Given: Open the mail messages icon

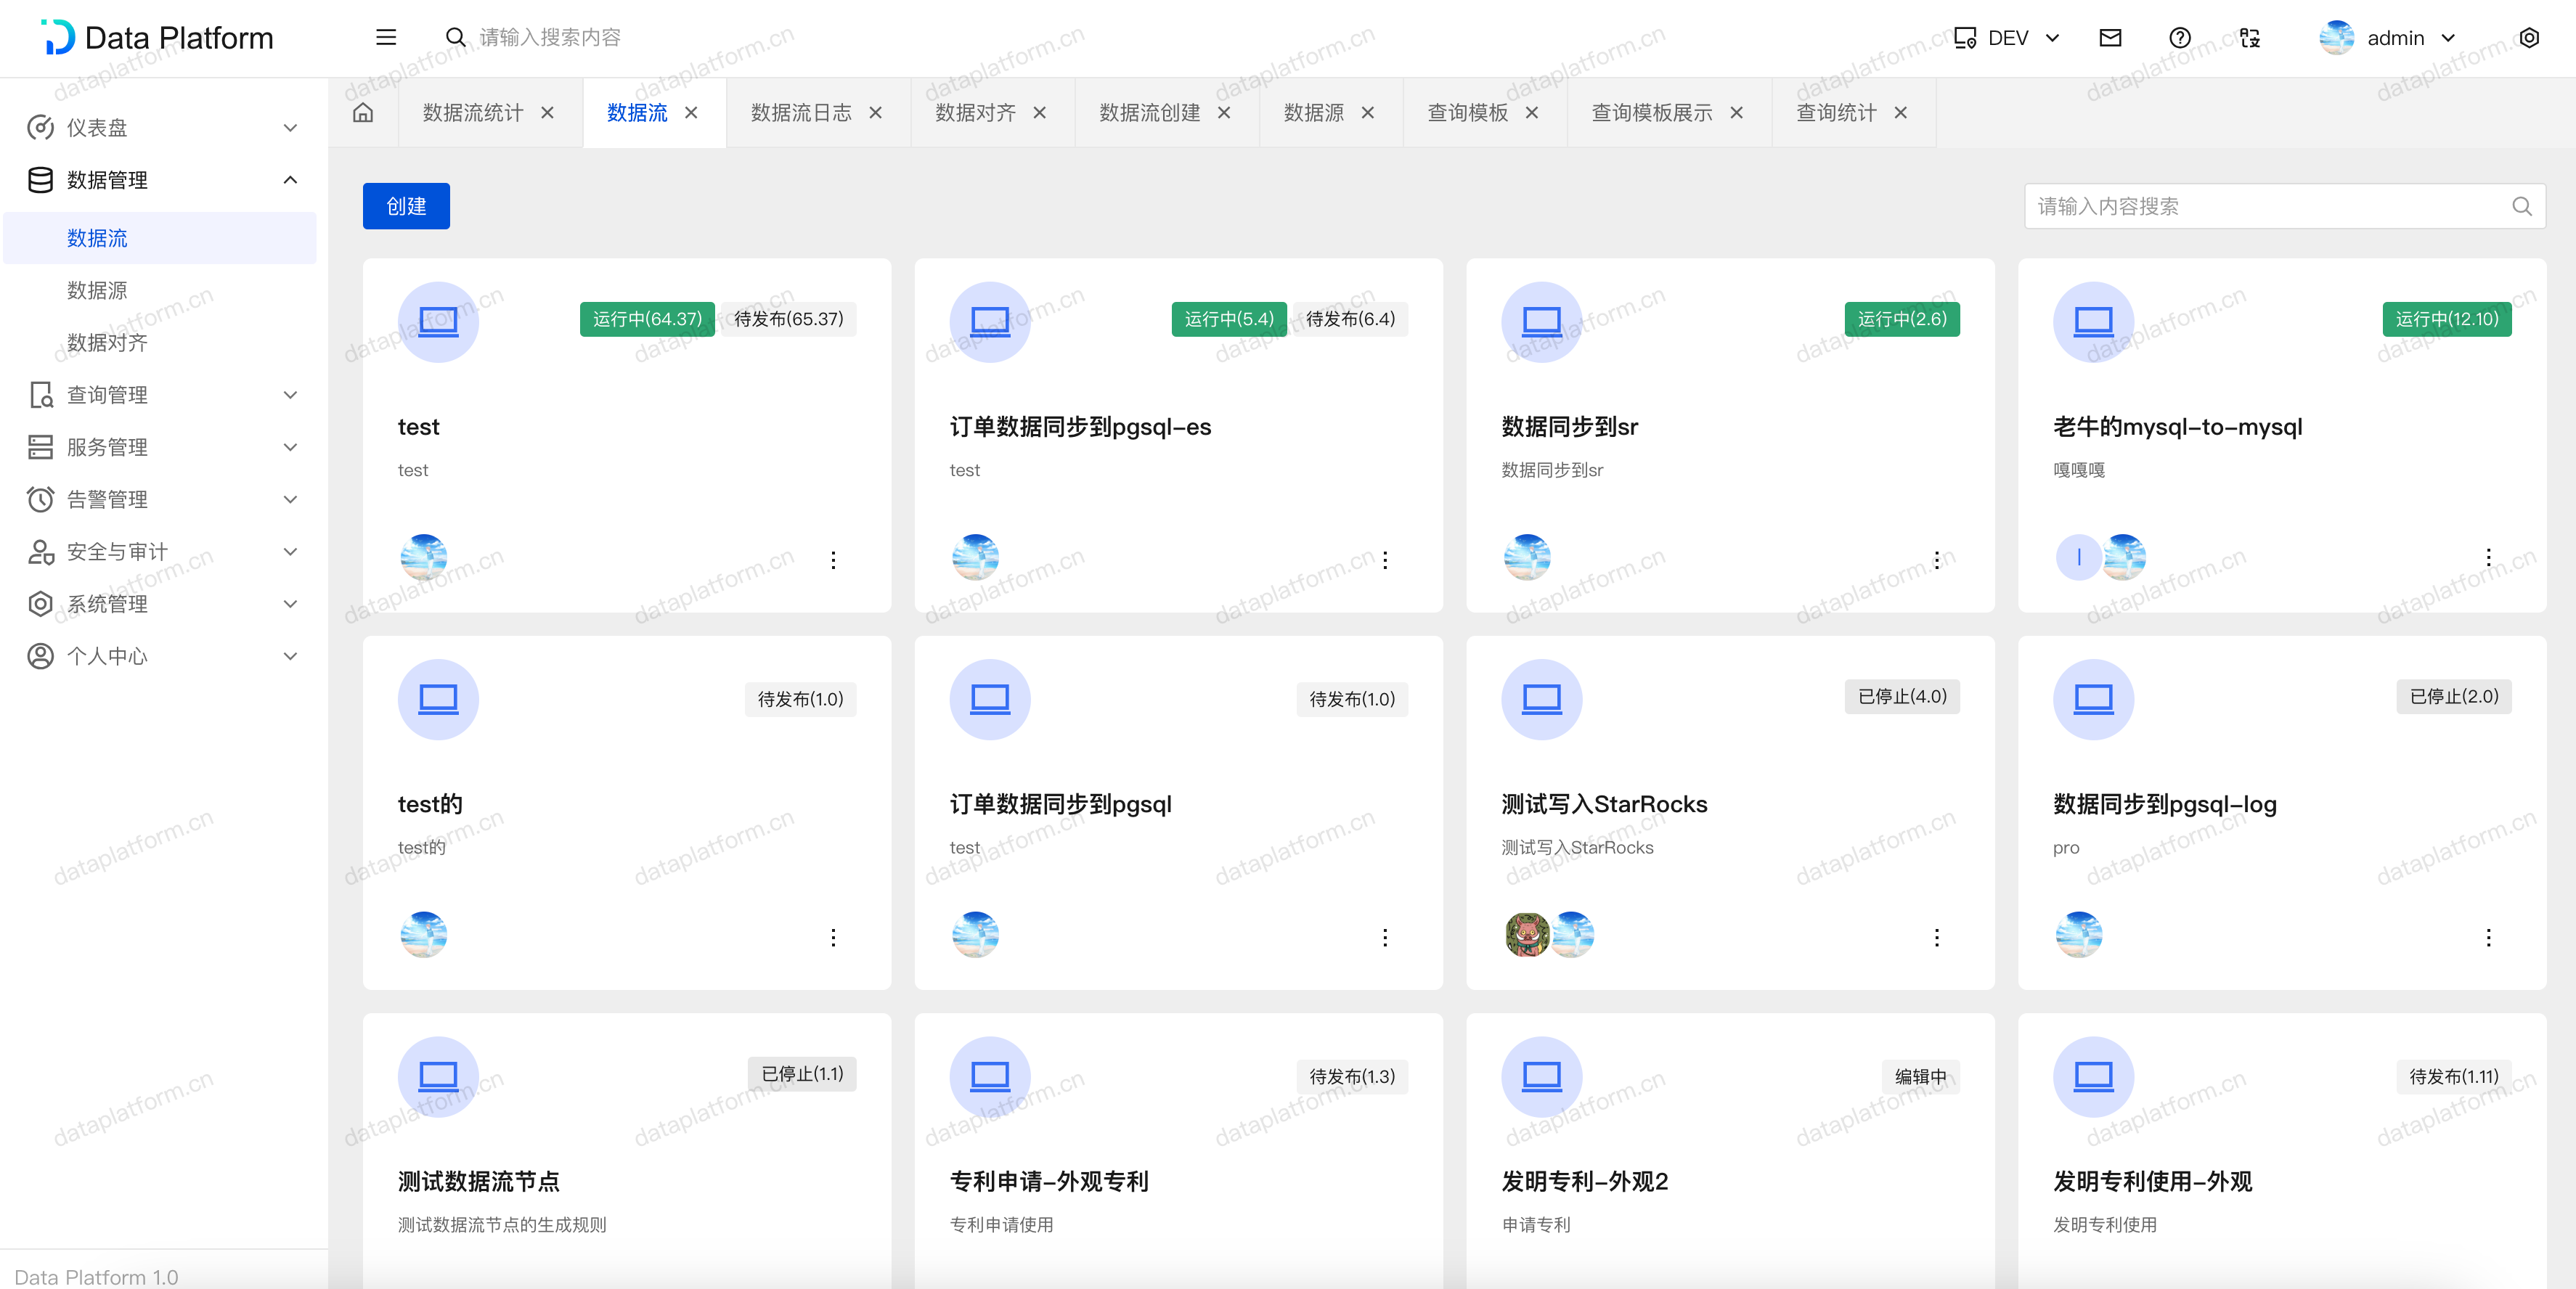Looking at the screenshot, I should tap(2110, 38).
